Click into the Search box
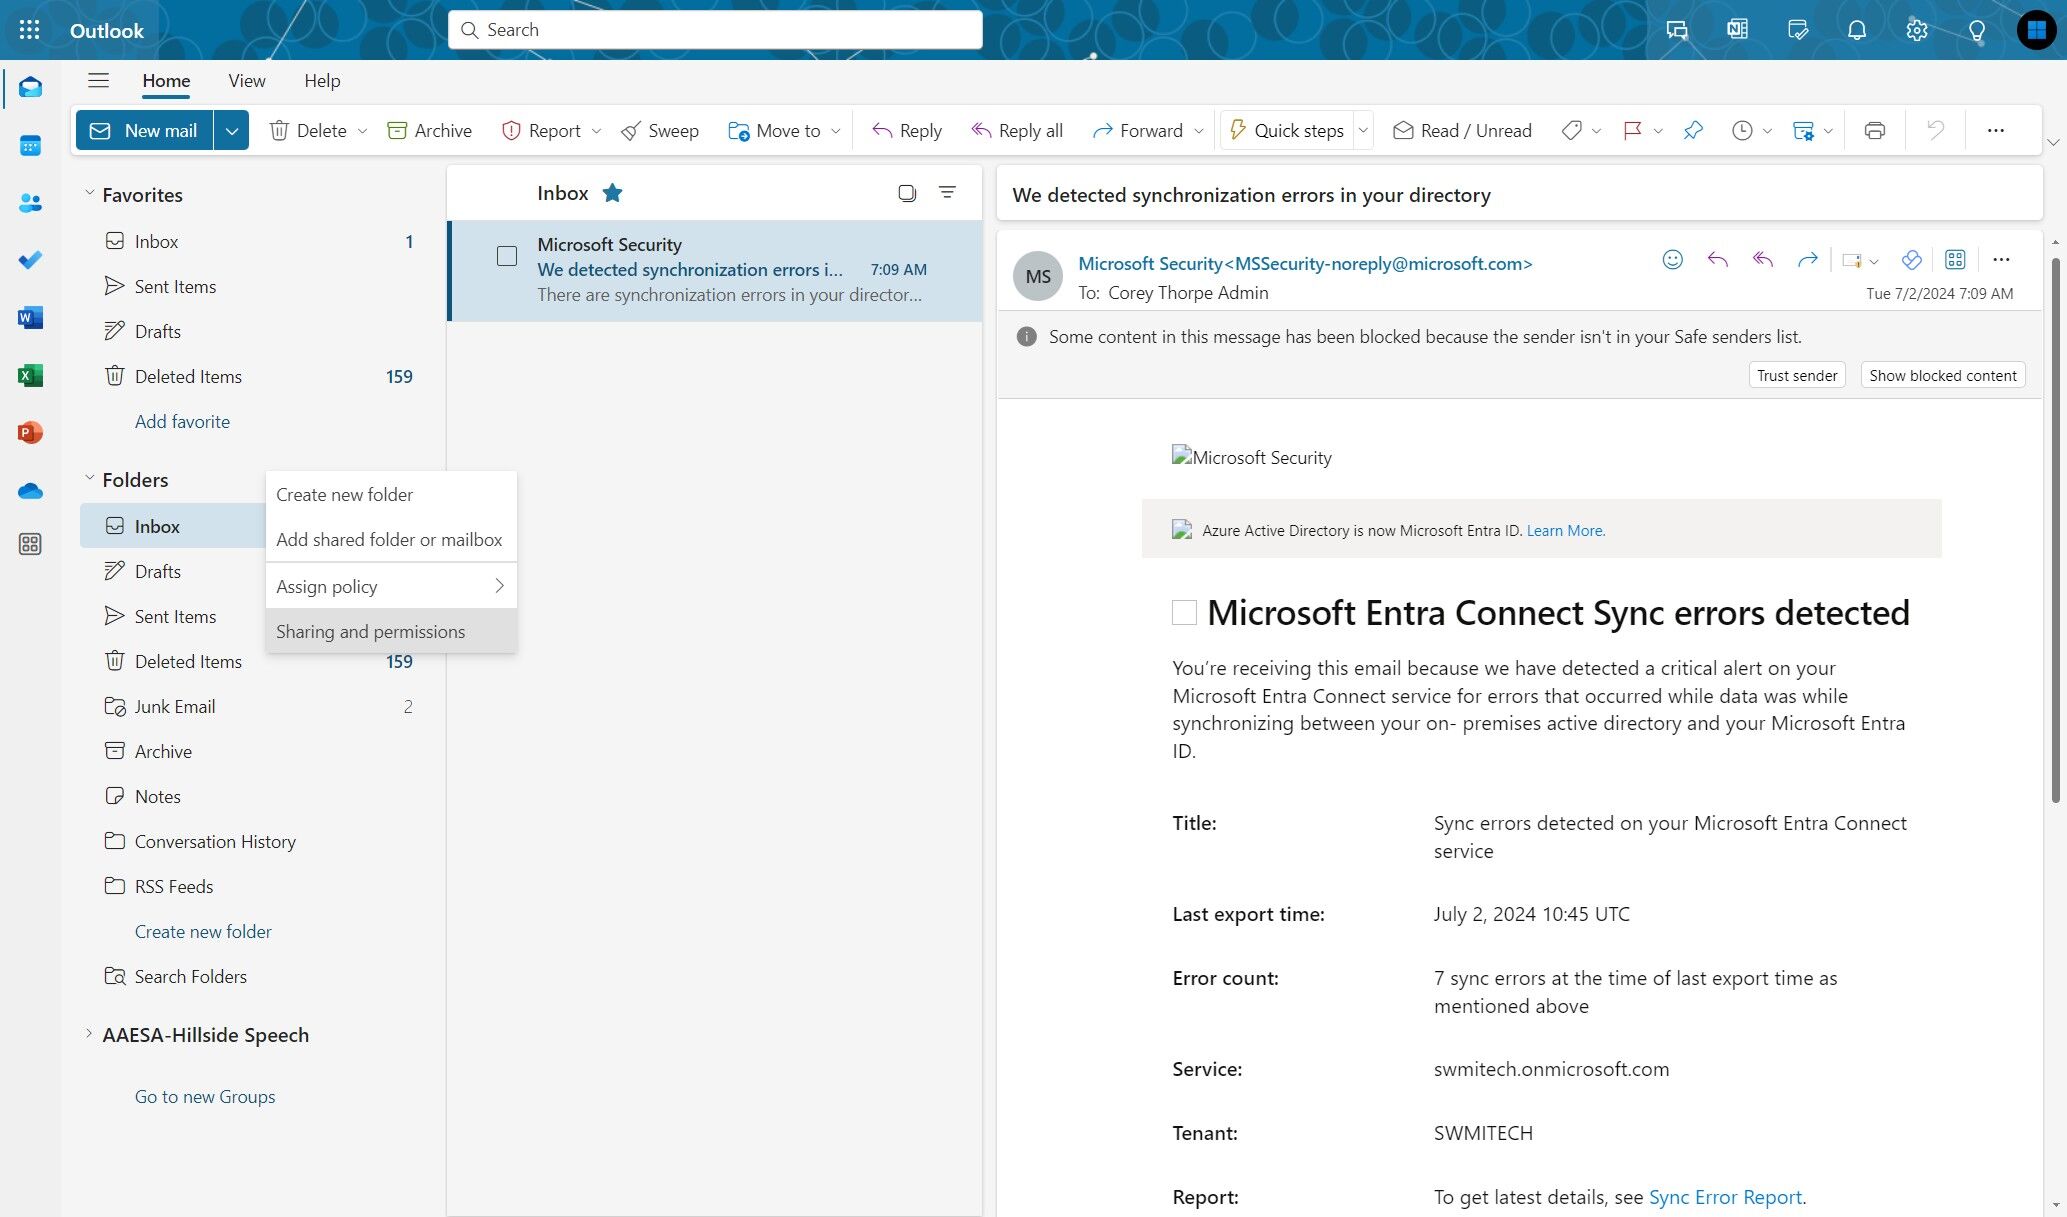Viewport: 2067px width, 1217px height. [715, 30]
